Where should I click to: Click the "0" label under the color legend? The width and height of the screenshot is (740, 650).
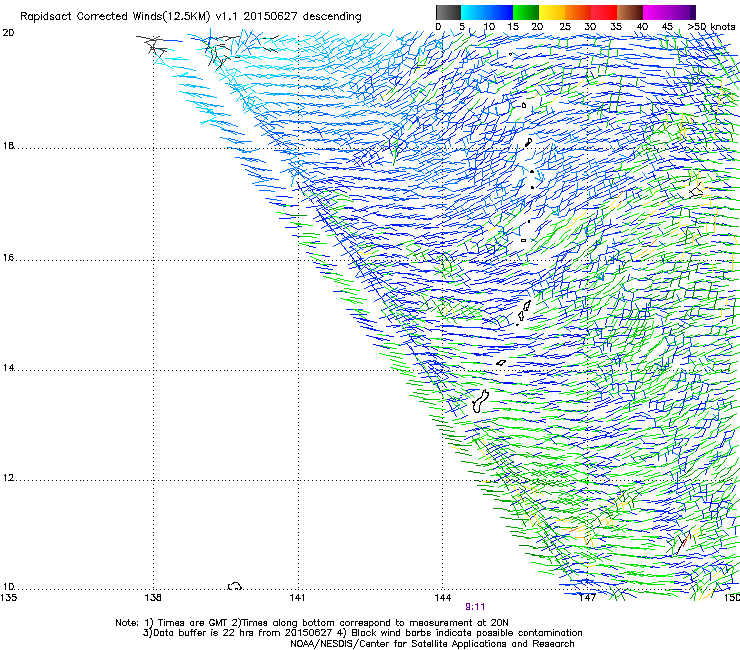point(438,27)
